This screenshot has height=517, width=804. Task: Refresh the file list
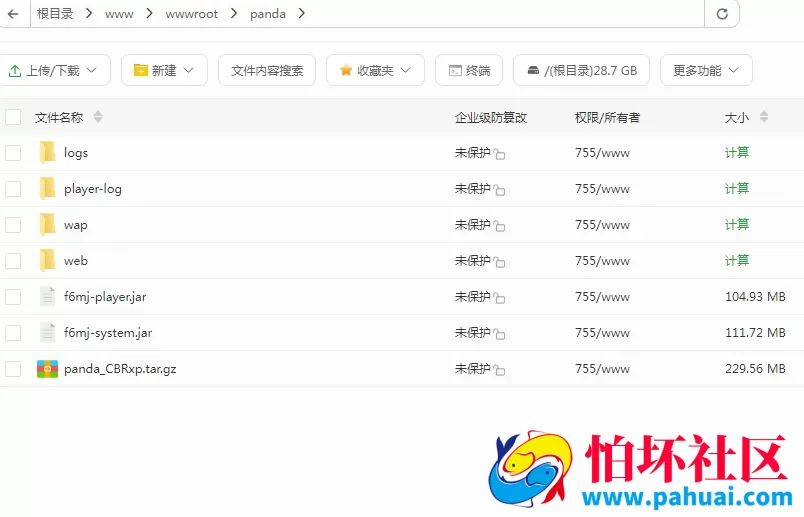click(722, 14)
